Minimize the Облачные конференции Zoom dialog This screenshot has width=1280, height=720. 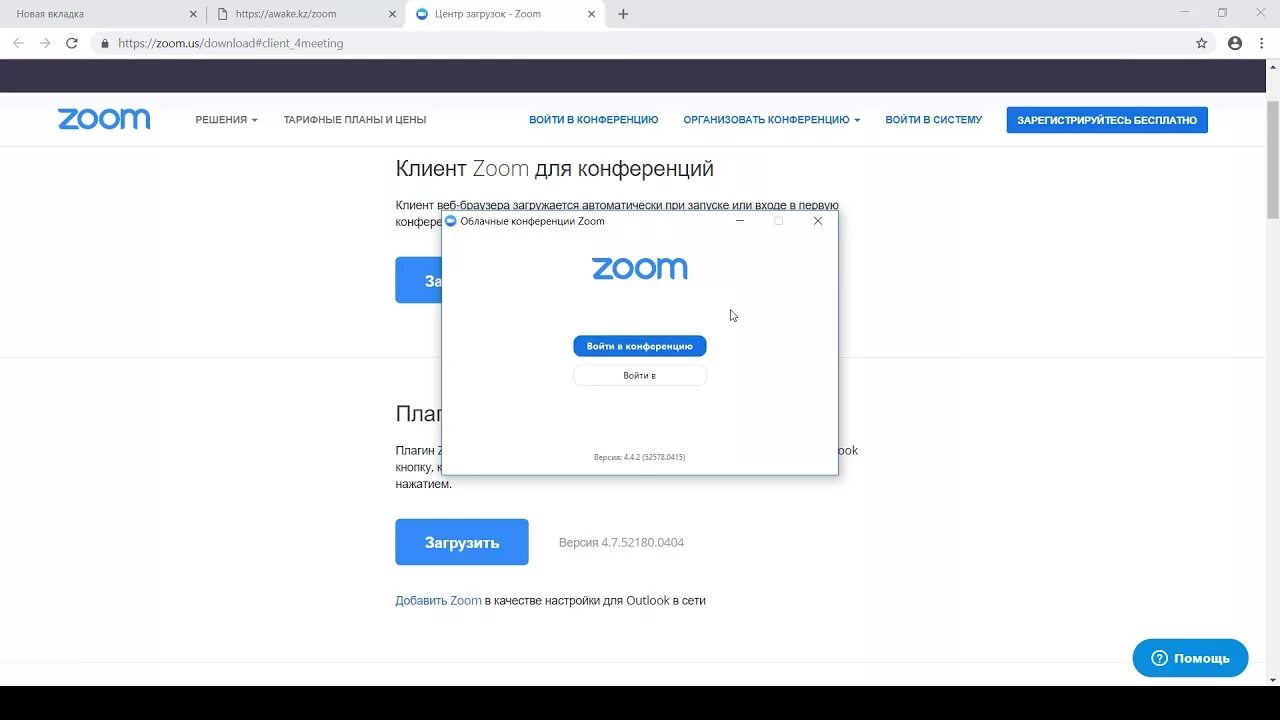[740, 221]
